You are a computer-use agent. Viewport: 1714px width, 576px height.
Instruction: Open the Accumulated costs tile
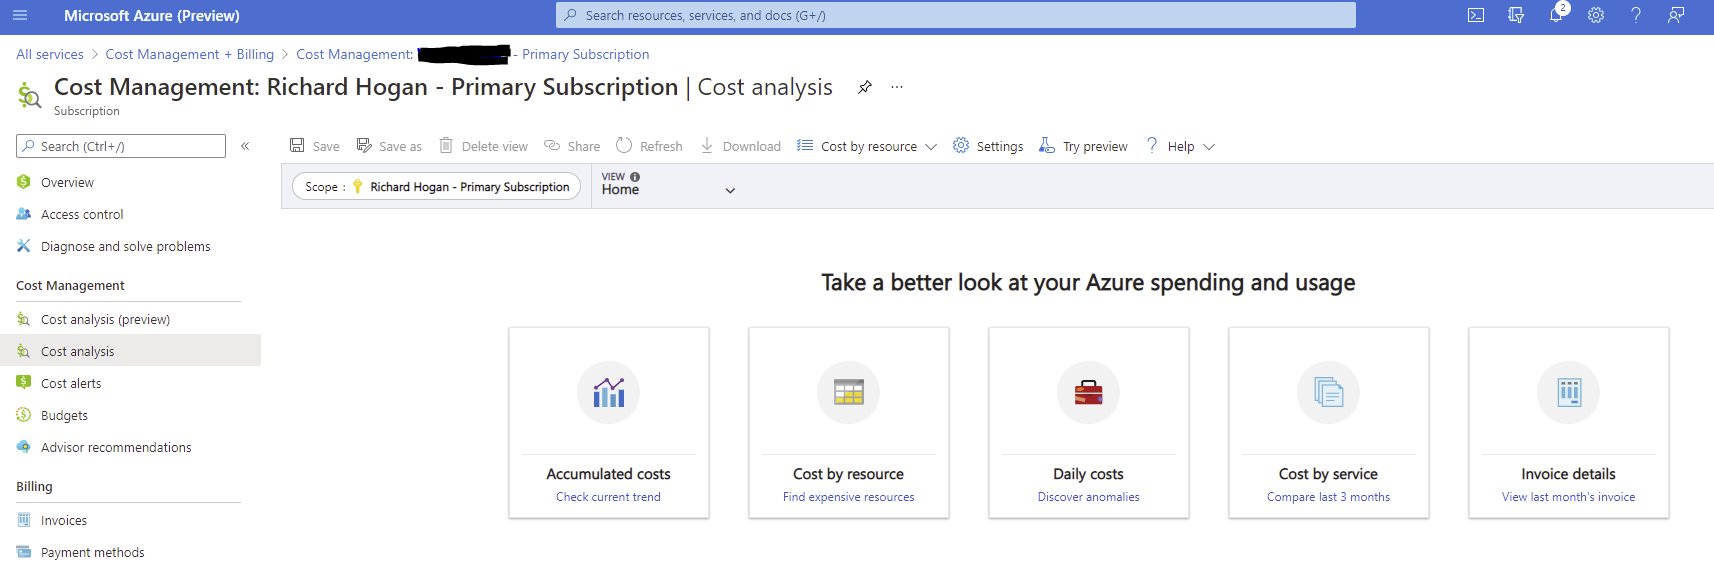click(608, 422)
